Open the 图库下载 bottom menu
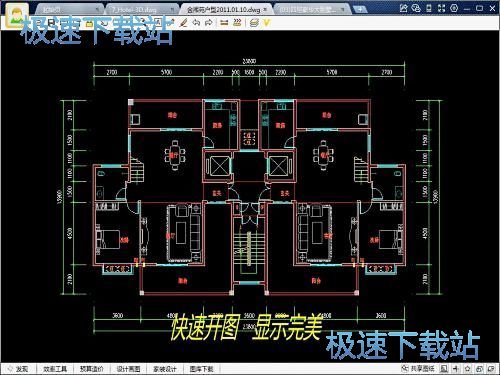 pyautogui.click(x=201, y=369)
